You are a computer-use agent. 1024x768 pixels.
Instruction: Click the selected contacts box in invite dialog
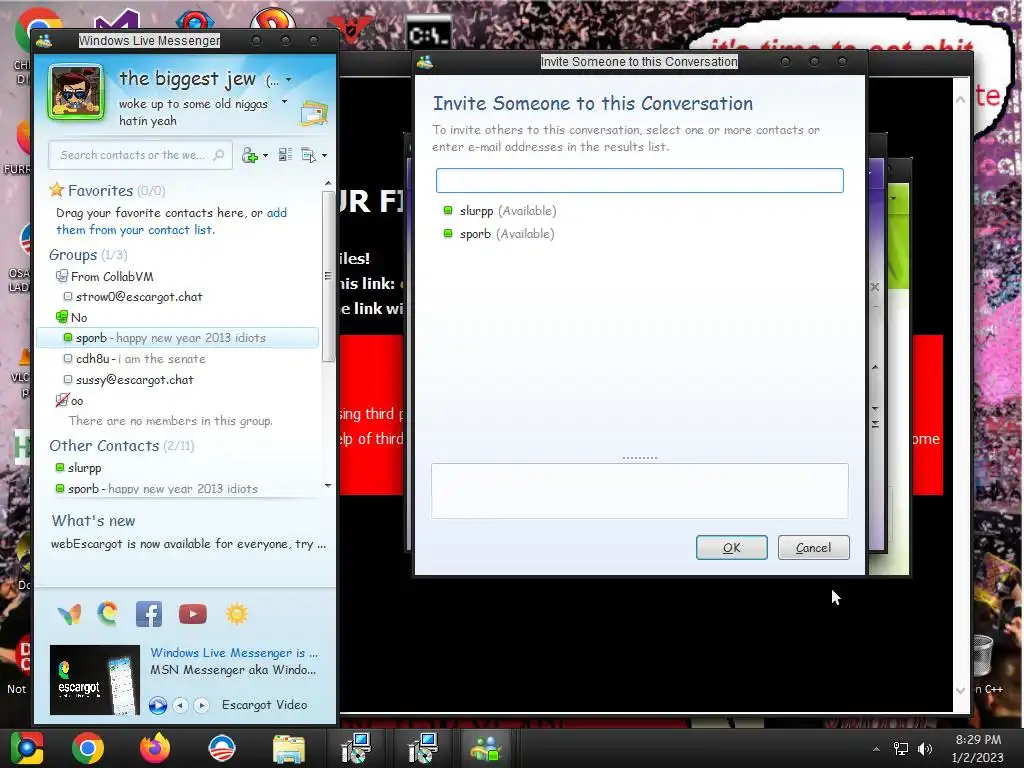coord(639,491)
